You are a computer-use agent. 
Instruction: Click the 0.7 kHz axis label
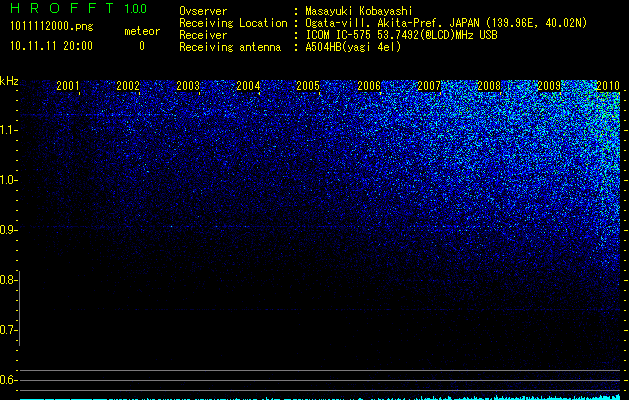coord(8,330)
